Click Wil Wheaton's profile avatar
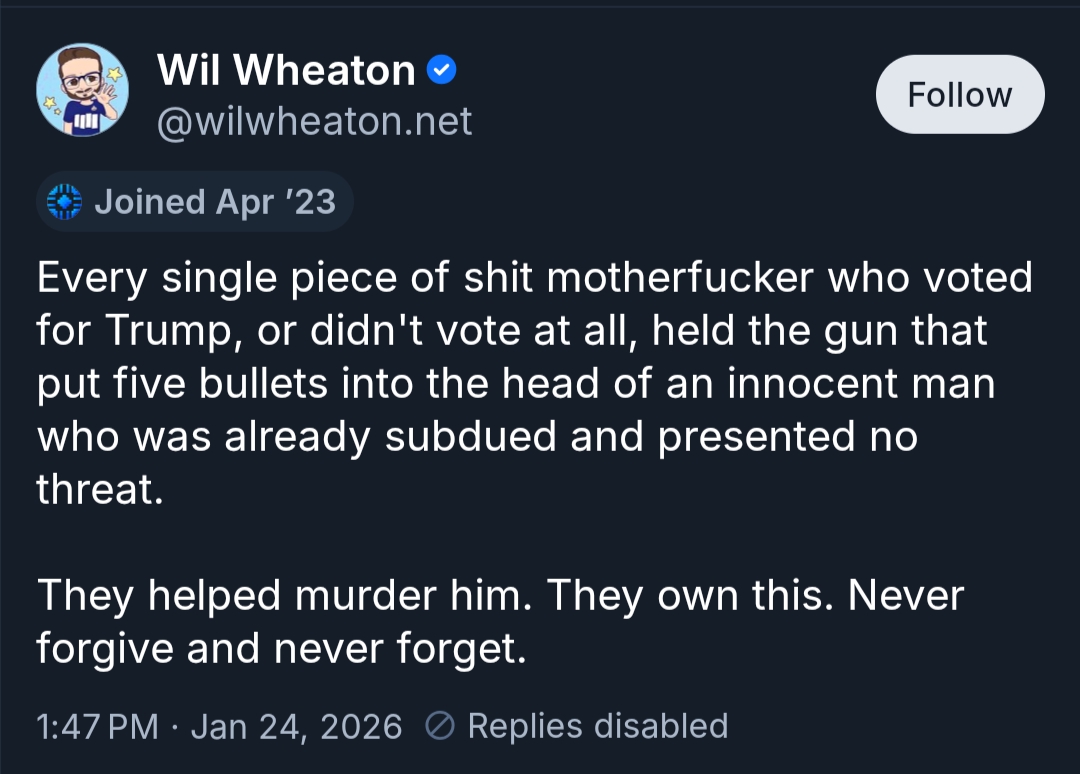The height and width of the screenshot is (774, 1080). (82, 90)
